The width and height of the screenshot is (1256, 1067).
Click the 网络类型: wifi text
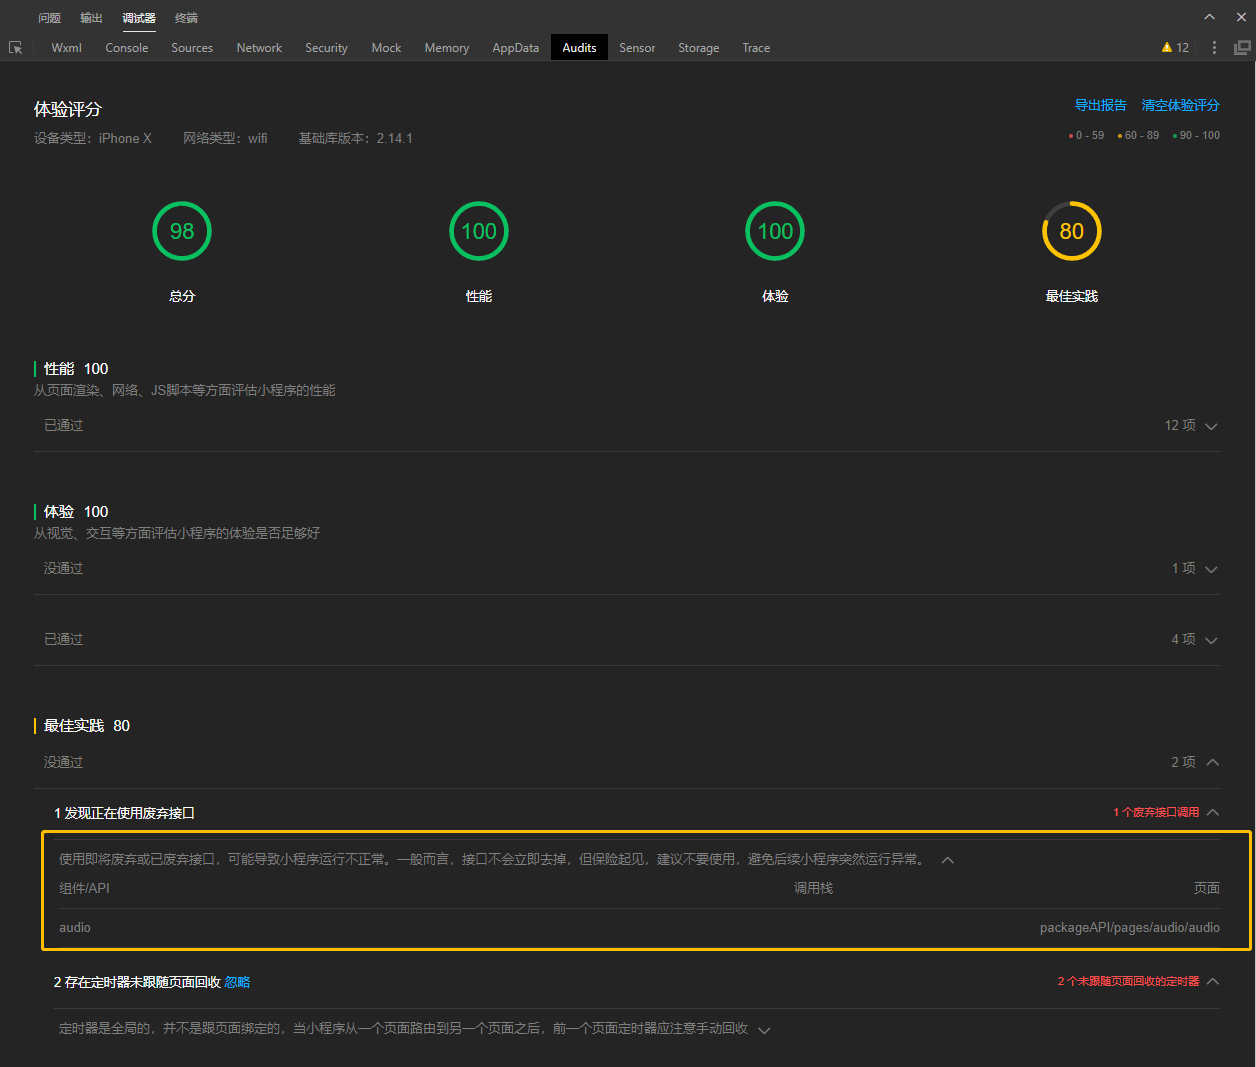(x=225, y=138)
